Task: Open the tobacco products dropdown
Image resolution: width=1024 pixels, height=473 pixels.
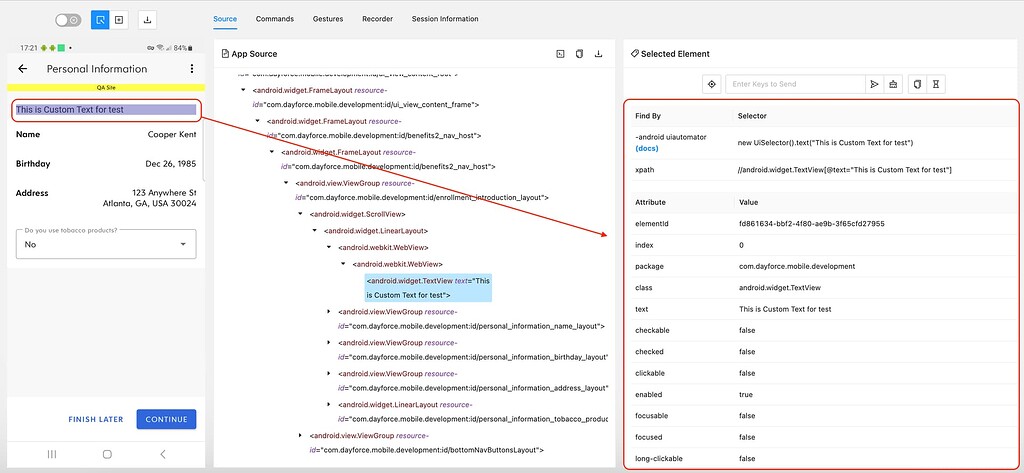Action: [106, 244]
